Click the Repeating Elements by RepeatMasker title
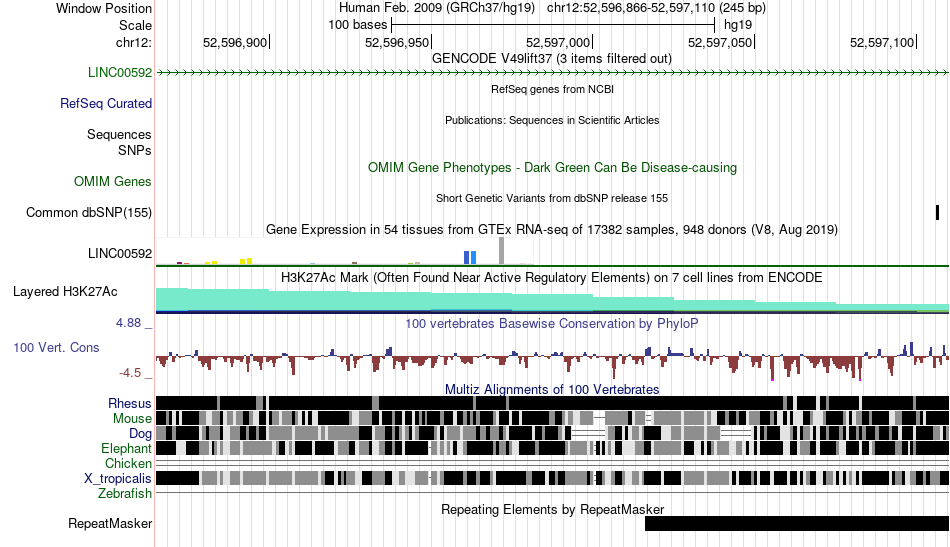 552,509
